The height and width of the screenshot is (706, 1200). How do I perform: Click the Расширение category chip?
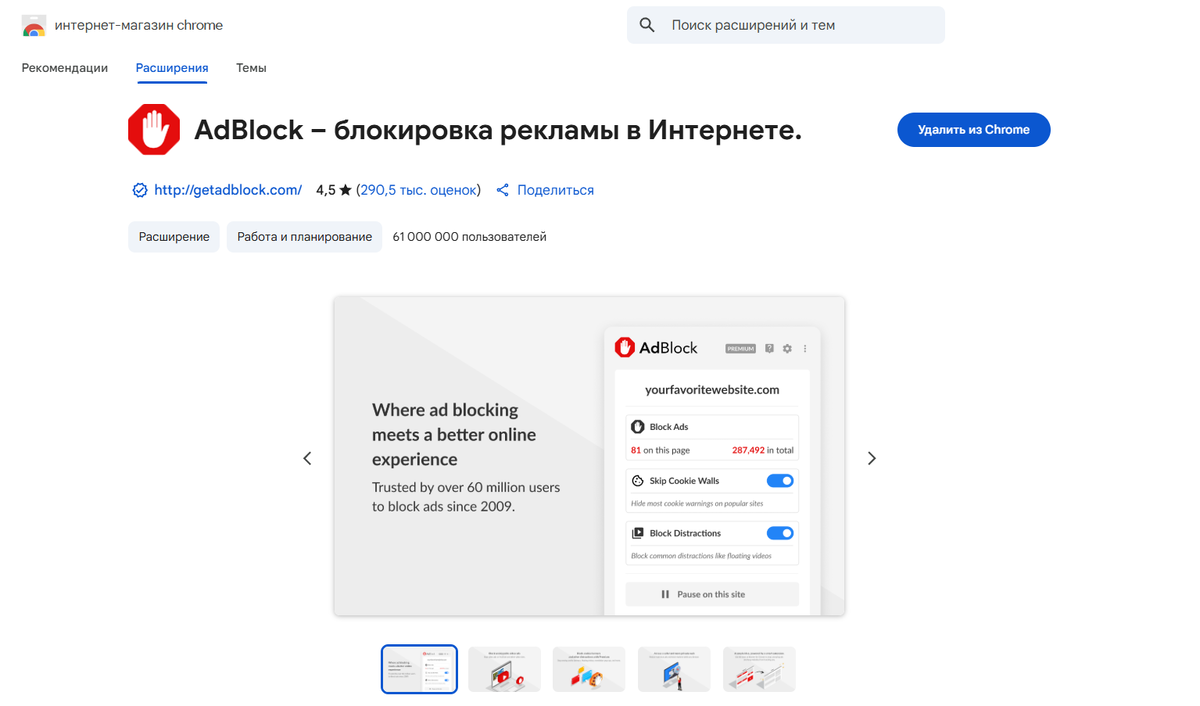(174, 237)
